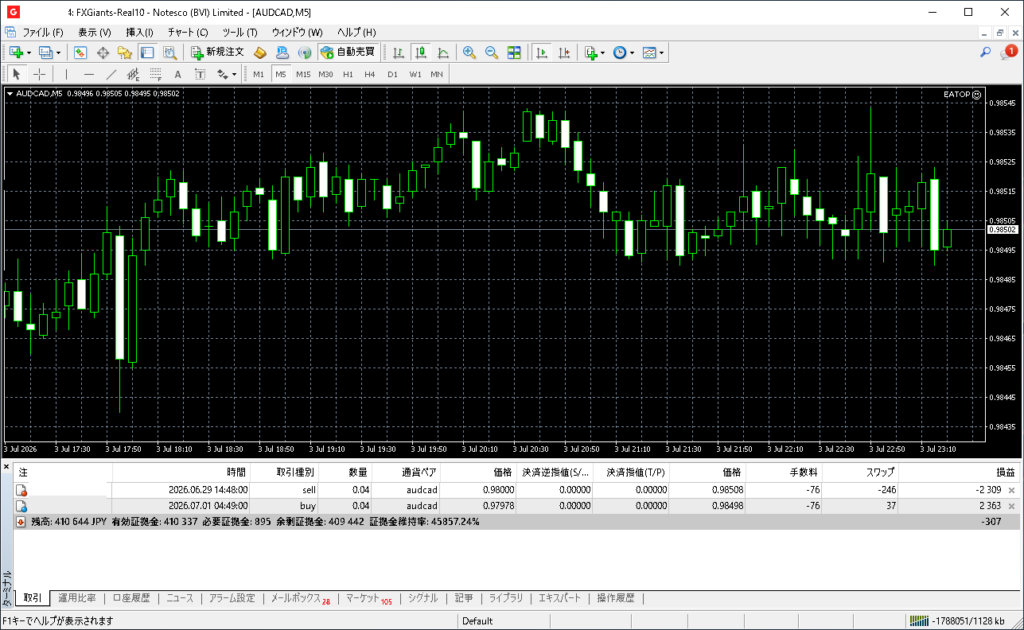Viewport: 1024px width, 630px height.
Task: Click the 新規注文 new order button
Action: 217,52
